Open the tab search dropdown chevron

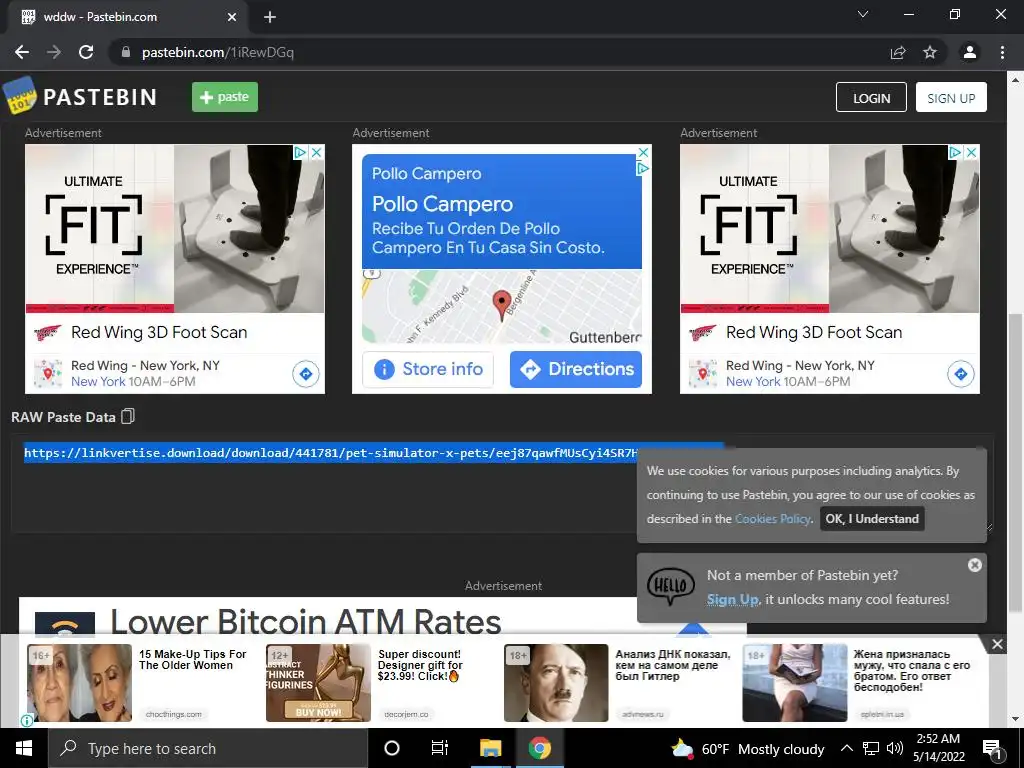point(863,14)
